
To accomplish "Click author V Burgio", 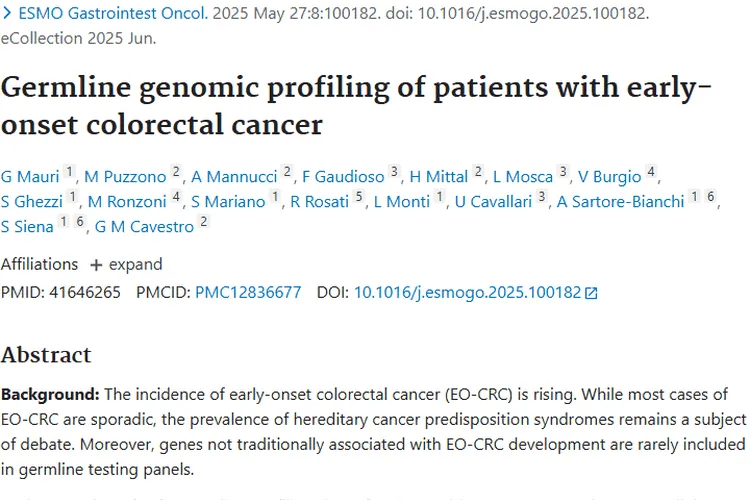I will click(x=612, y=177).
